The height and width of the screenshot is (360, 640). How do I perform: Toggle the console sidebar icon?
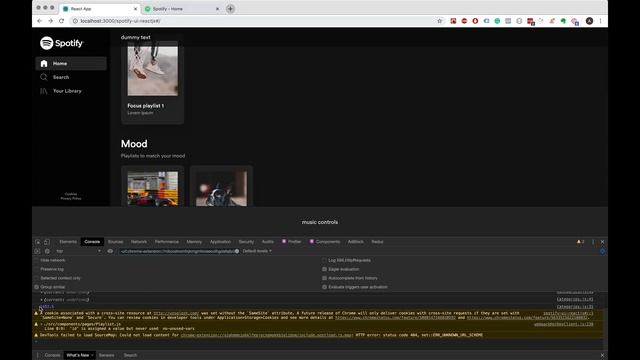[x=37, y=251]
